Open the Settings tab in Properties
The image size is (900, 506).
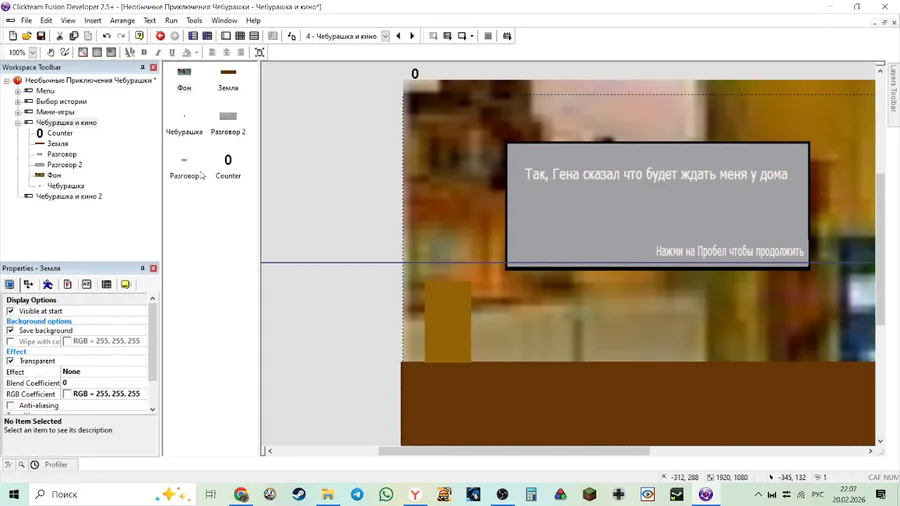coord(10,285)
